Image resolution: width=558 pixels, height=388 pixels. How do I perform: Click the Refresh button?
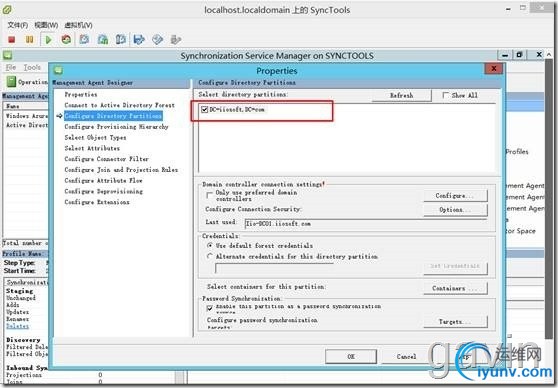coord(401,95)
